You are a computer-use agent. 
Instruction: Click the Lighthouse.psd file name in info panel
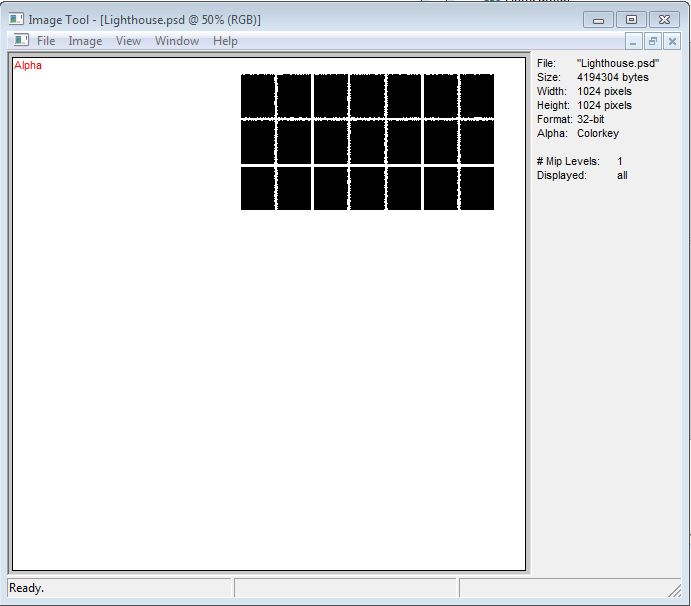[618, 63]
